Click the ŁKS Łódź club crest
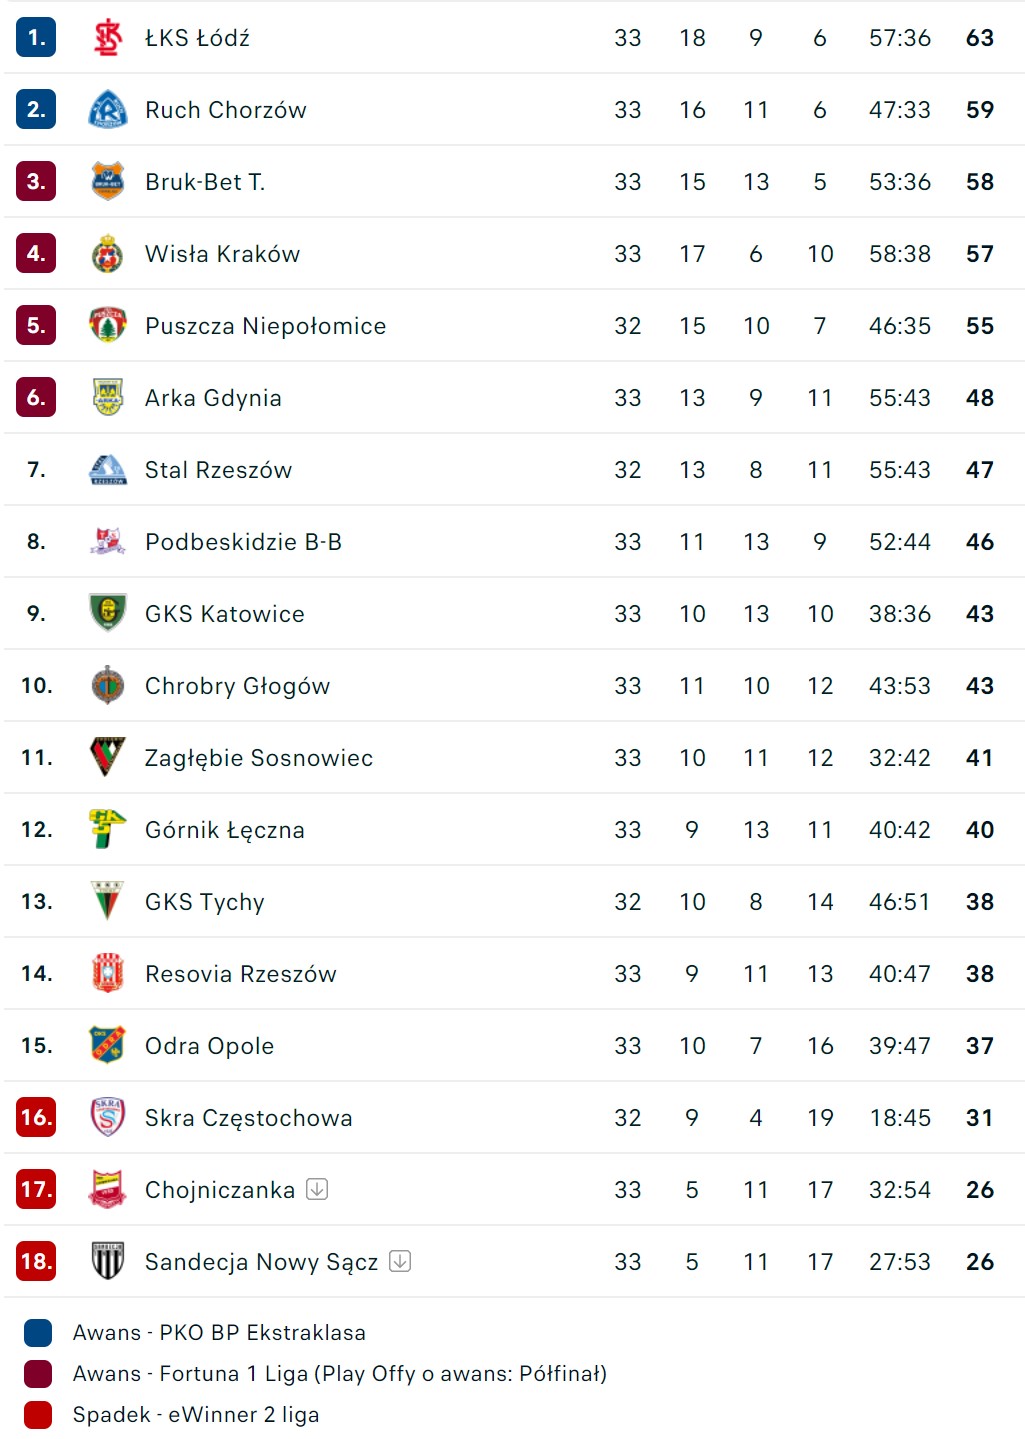The height and width of the screenshot is (1439, 1025). (107, 38)
